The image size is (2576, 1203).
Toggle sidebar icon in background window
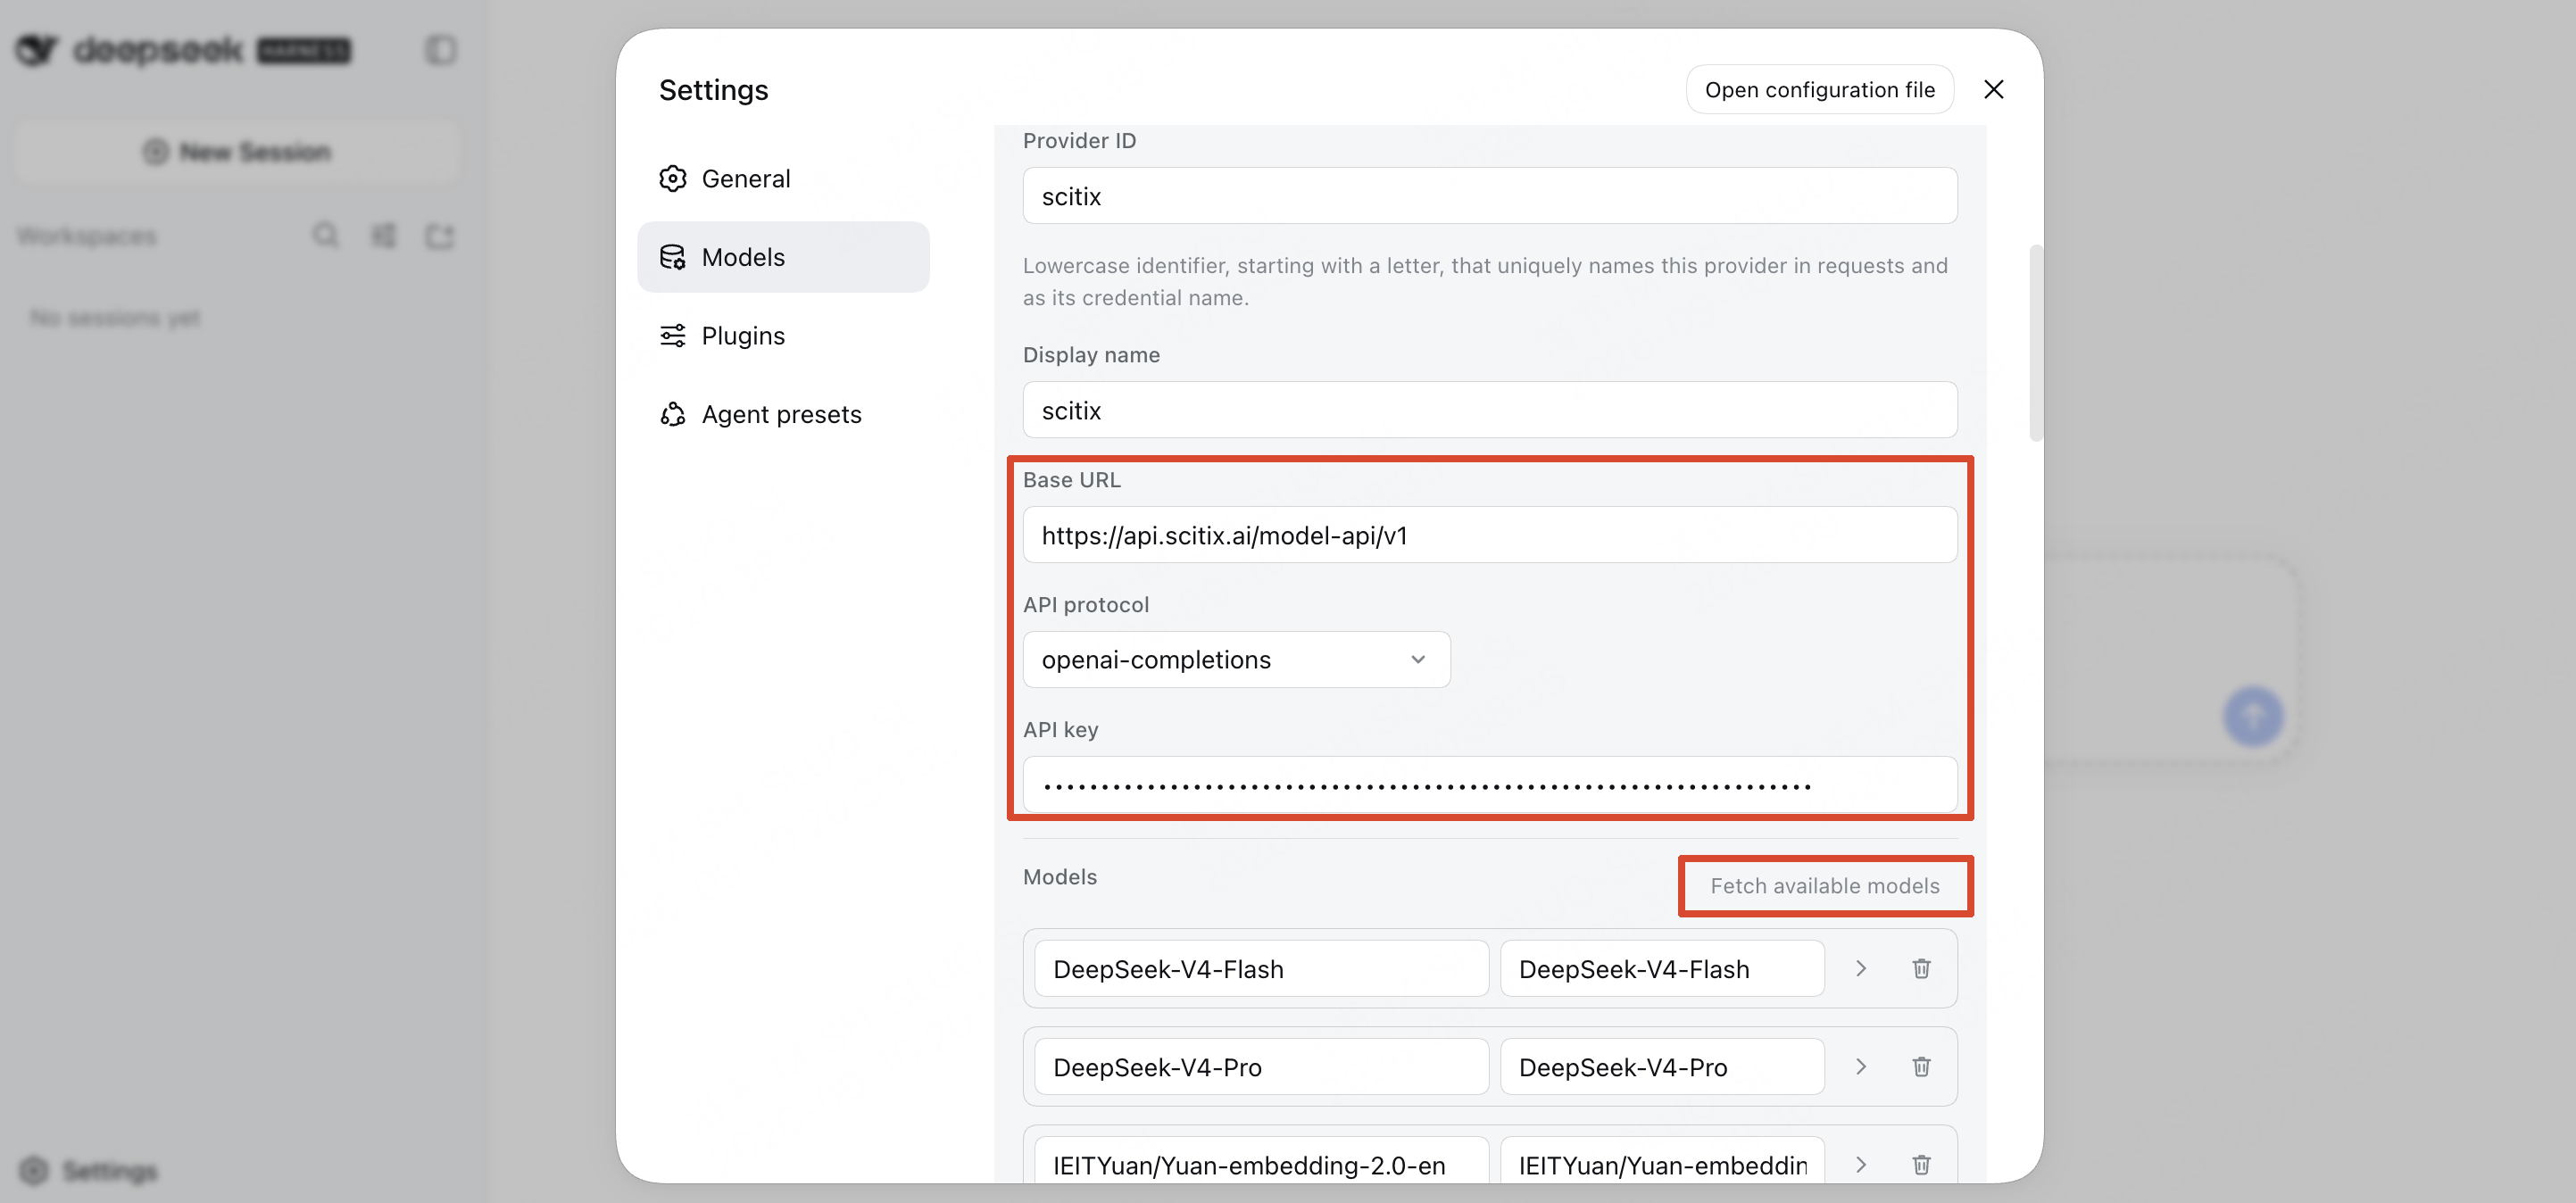point(441,50)
